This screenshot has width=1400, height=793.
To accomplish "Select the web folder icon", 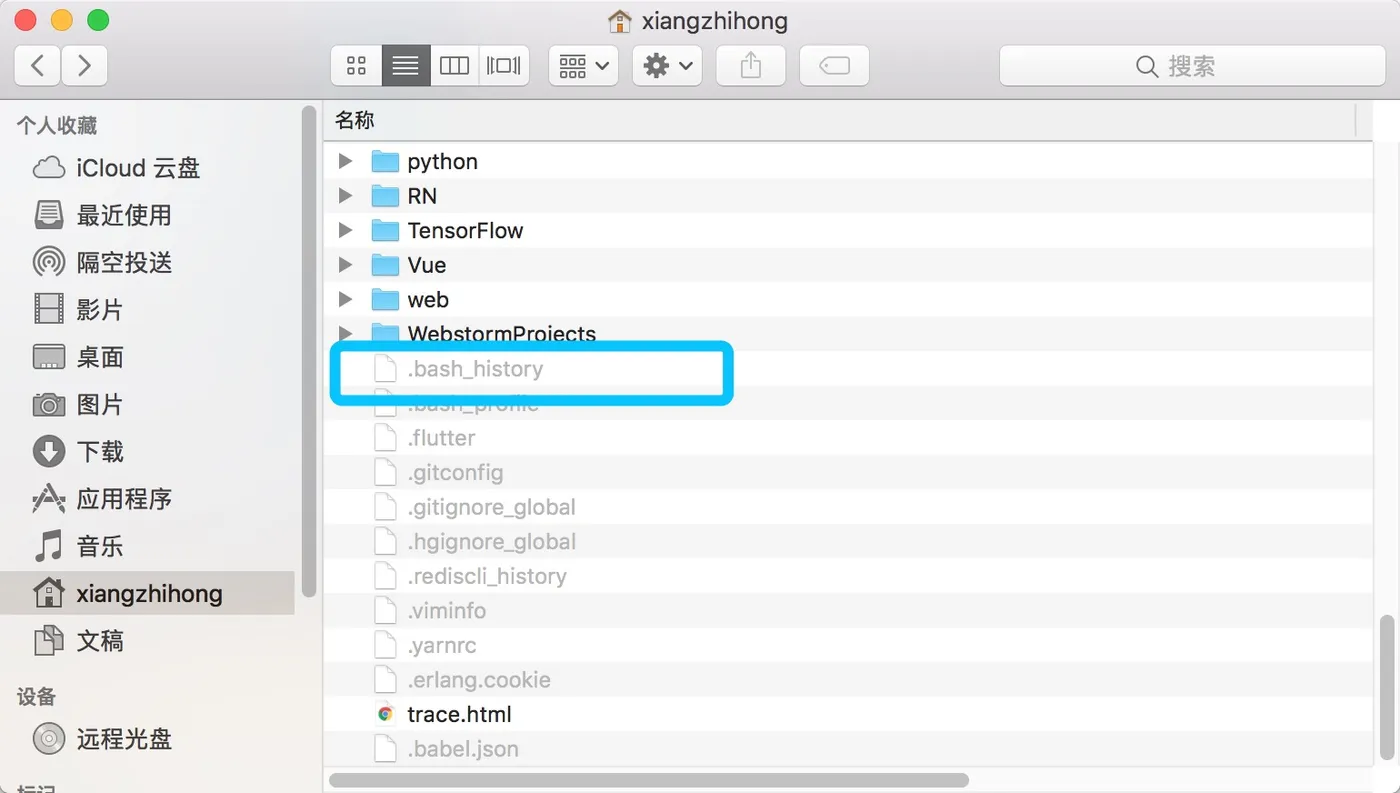I will tap(385, 299).
